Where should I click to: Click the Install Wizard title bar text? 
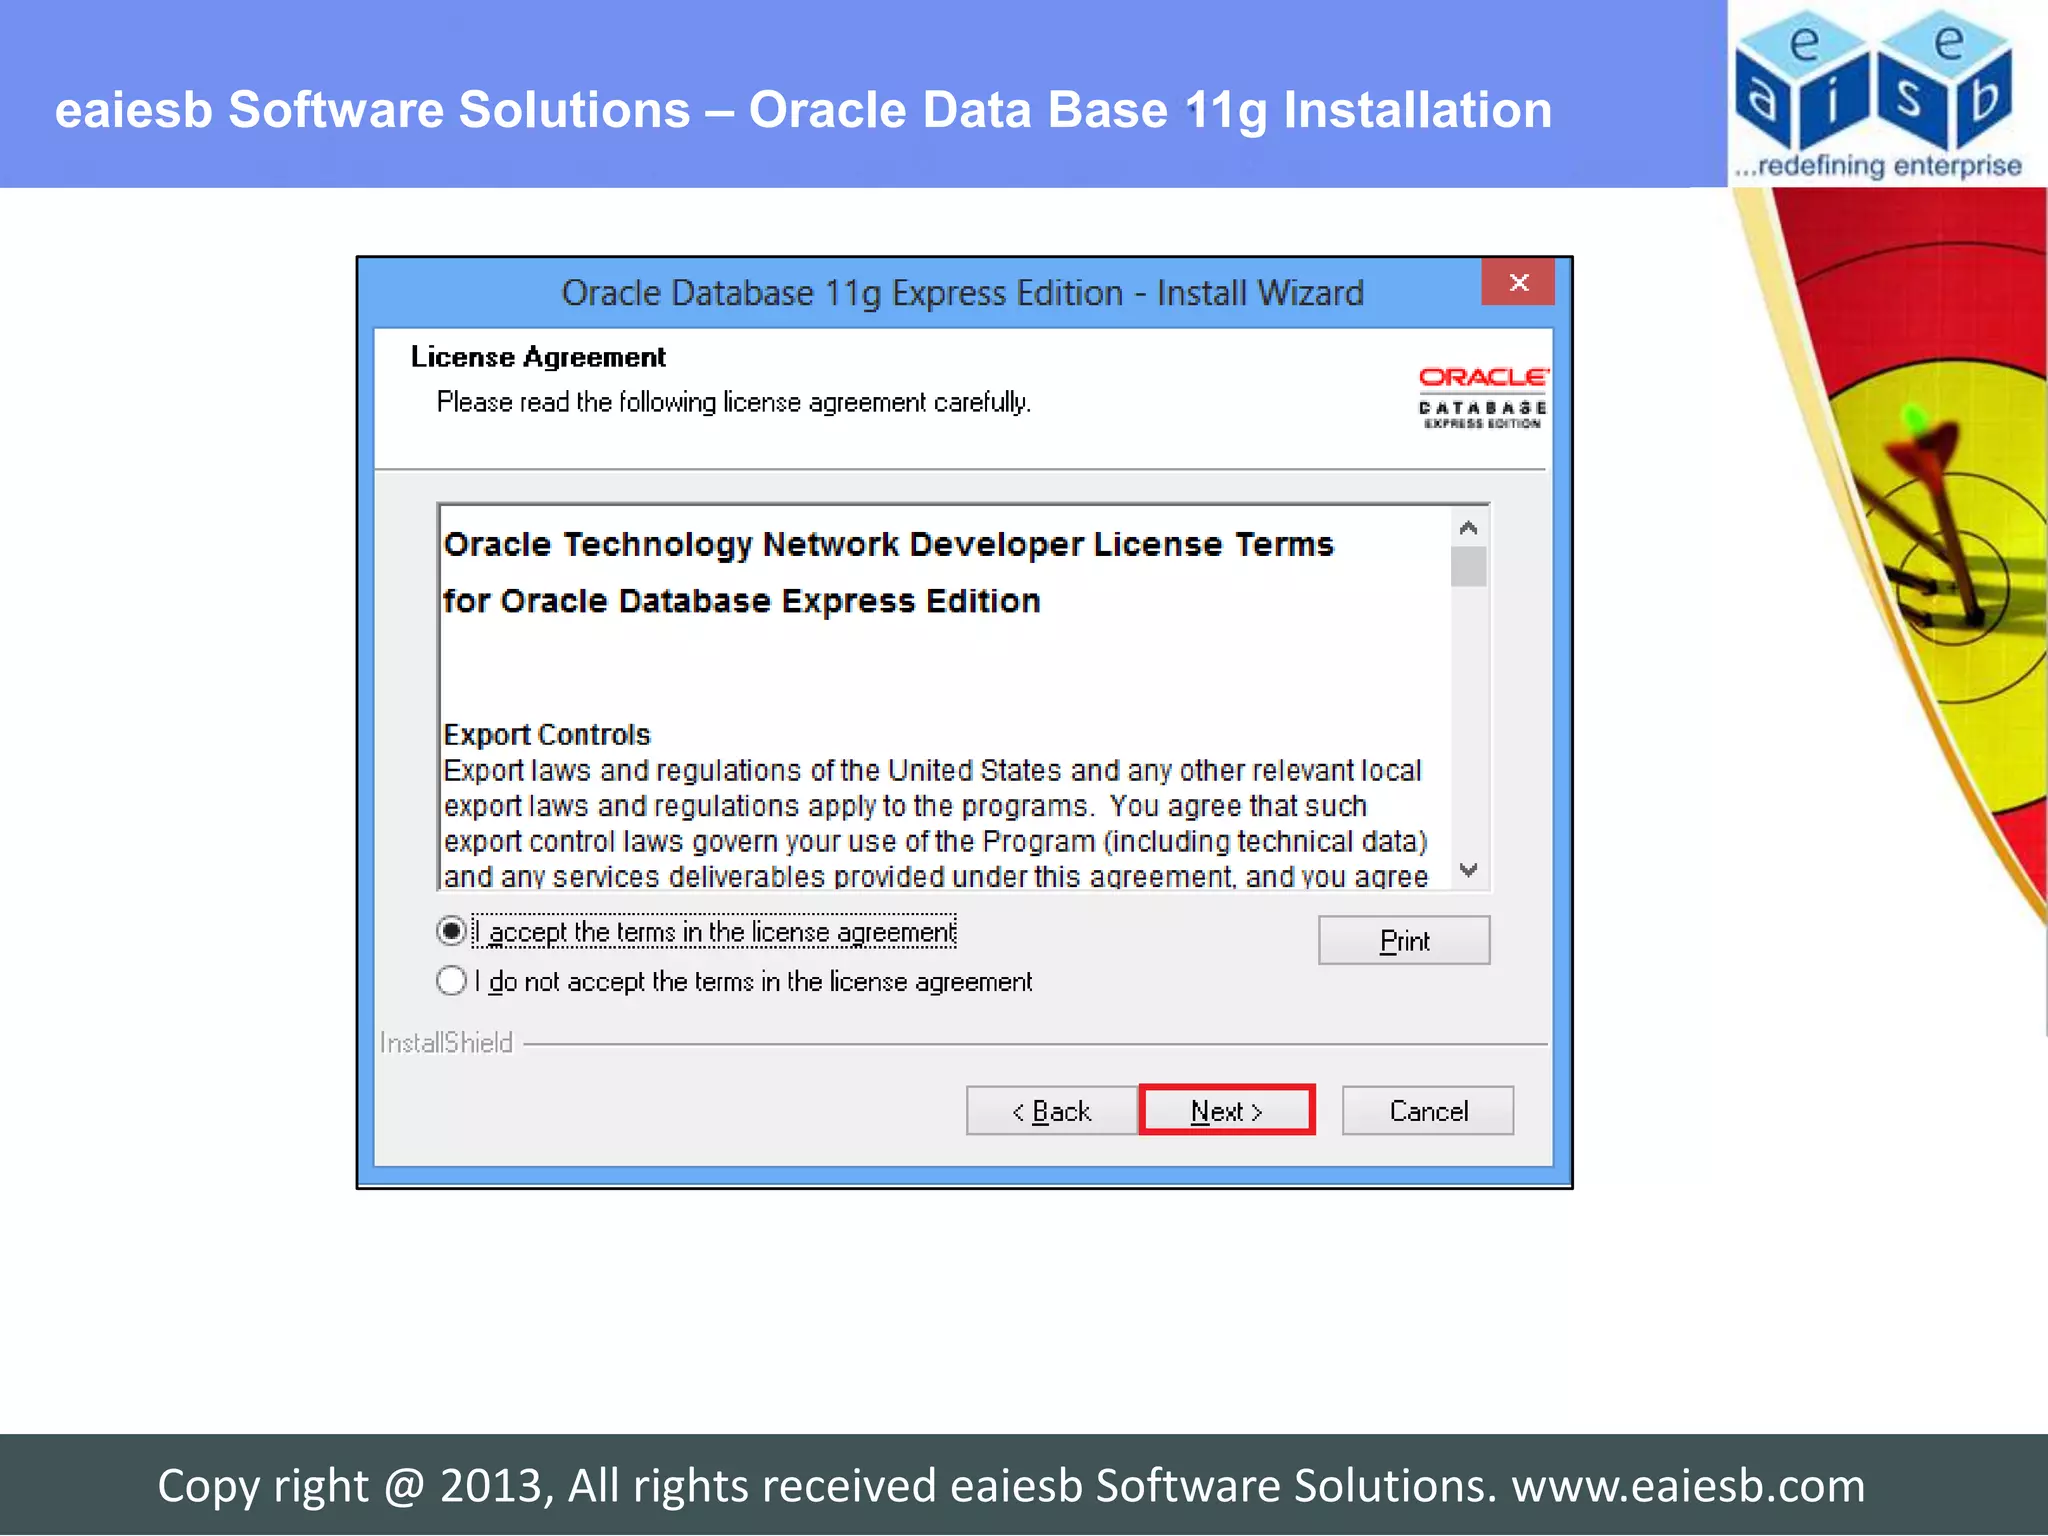962,293
